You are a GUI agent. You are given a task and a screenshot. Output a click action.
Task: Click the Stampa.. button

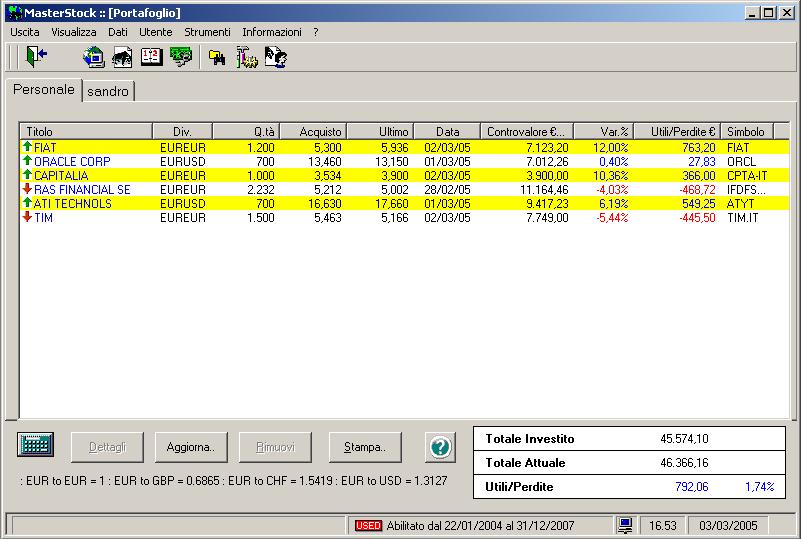[365, 447]
